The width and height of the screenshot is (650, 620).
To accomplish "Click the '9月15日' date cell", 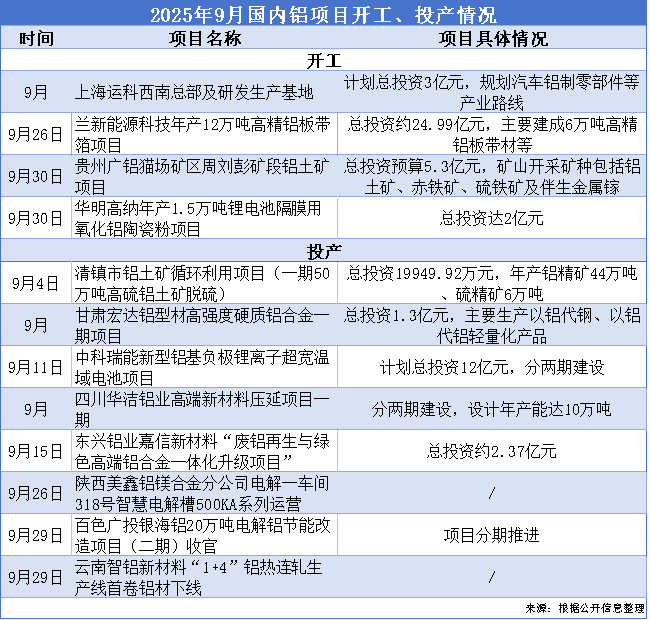I will click(x=36, y=451).
